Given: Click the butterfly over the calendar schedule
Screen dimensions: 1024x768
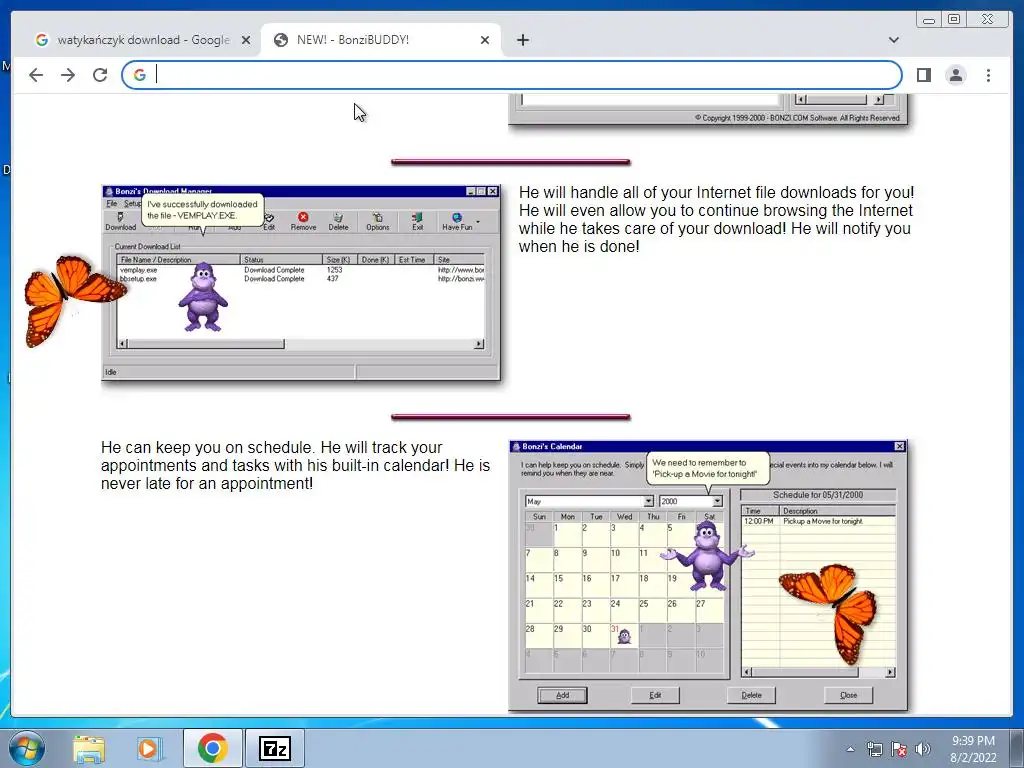Looking at the screenshot, I should coord(829,613).
